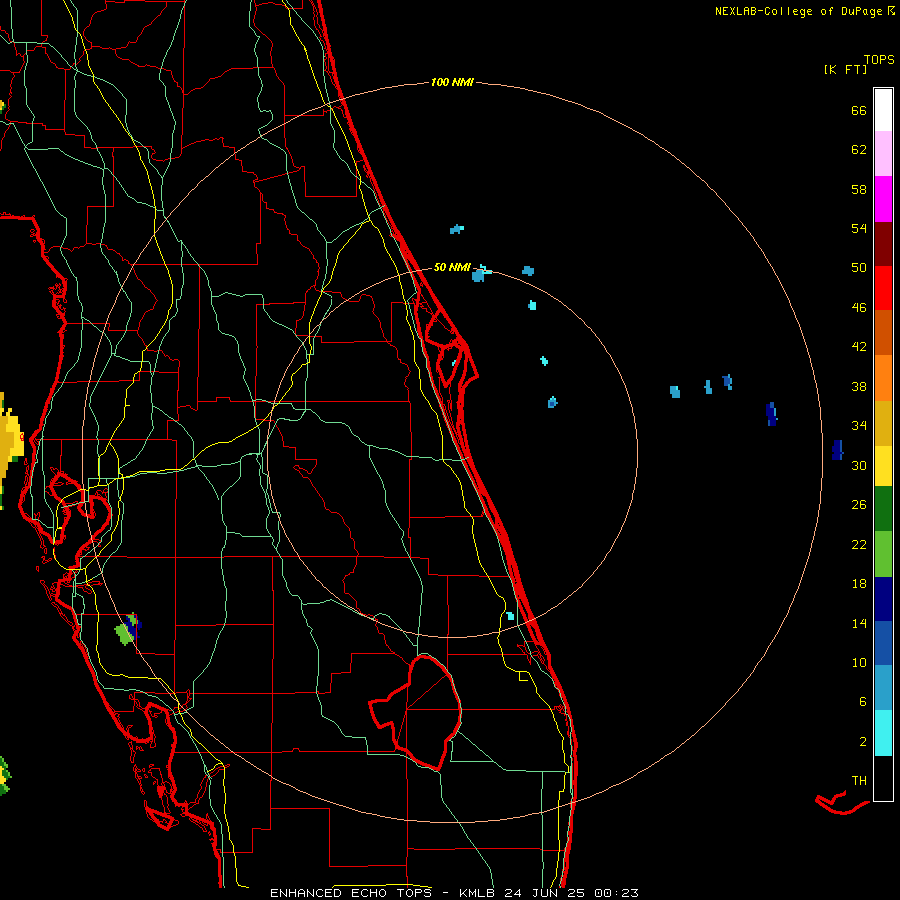900x900 pixels.
Task: Click the 30 legend value
Action: 859,465
